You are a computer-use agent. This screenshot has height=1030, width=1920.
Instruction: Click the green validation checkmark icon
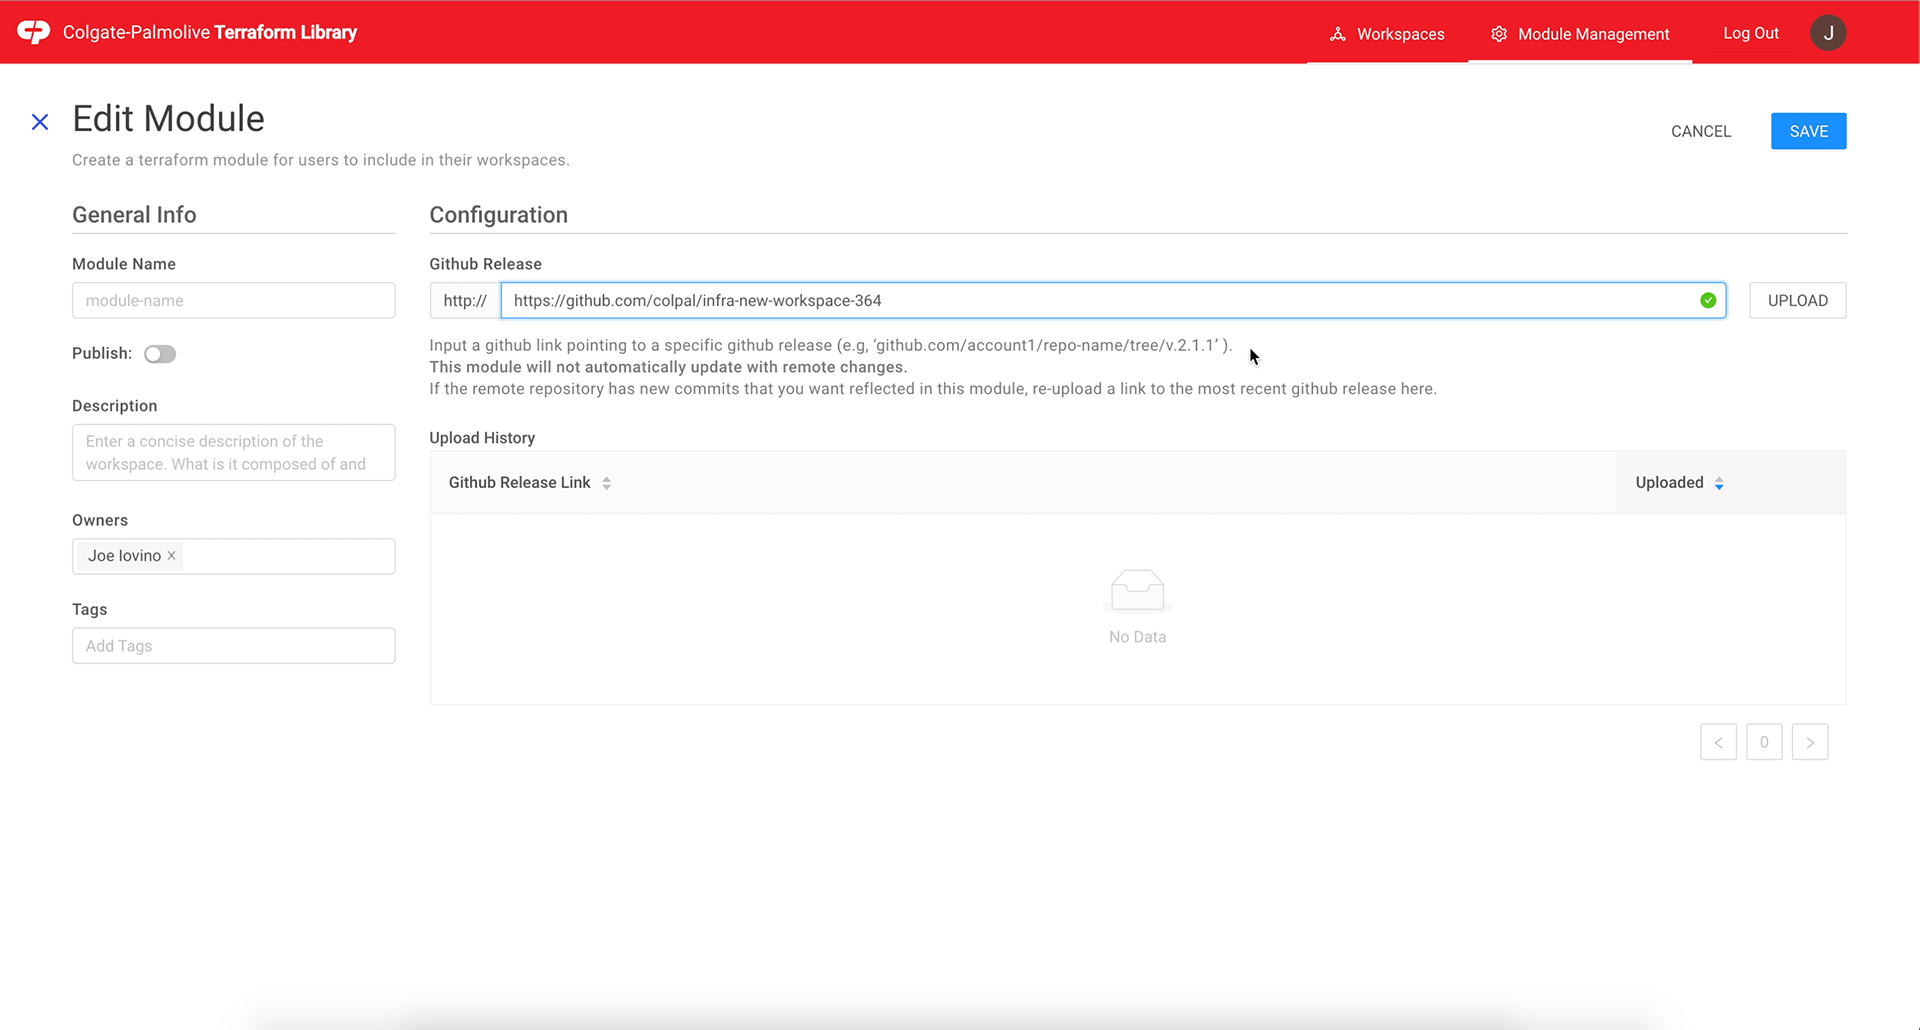pyautogui.click(x=1708, y=300)
